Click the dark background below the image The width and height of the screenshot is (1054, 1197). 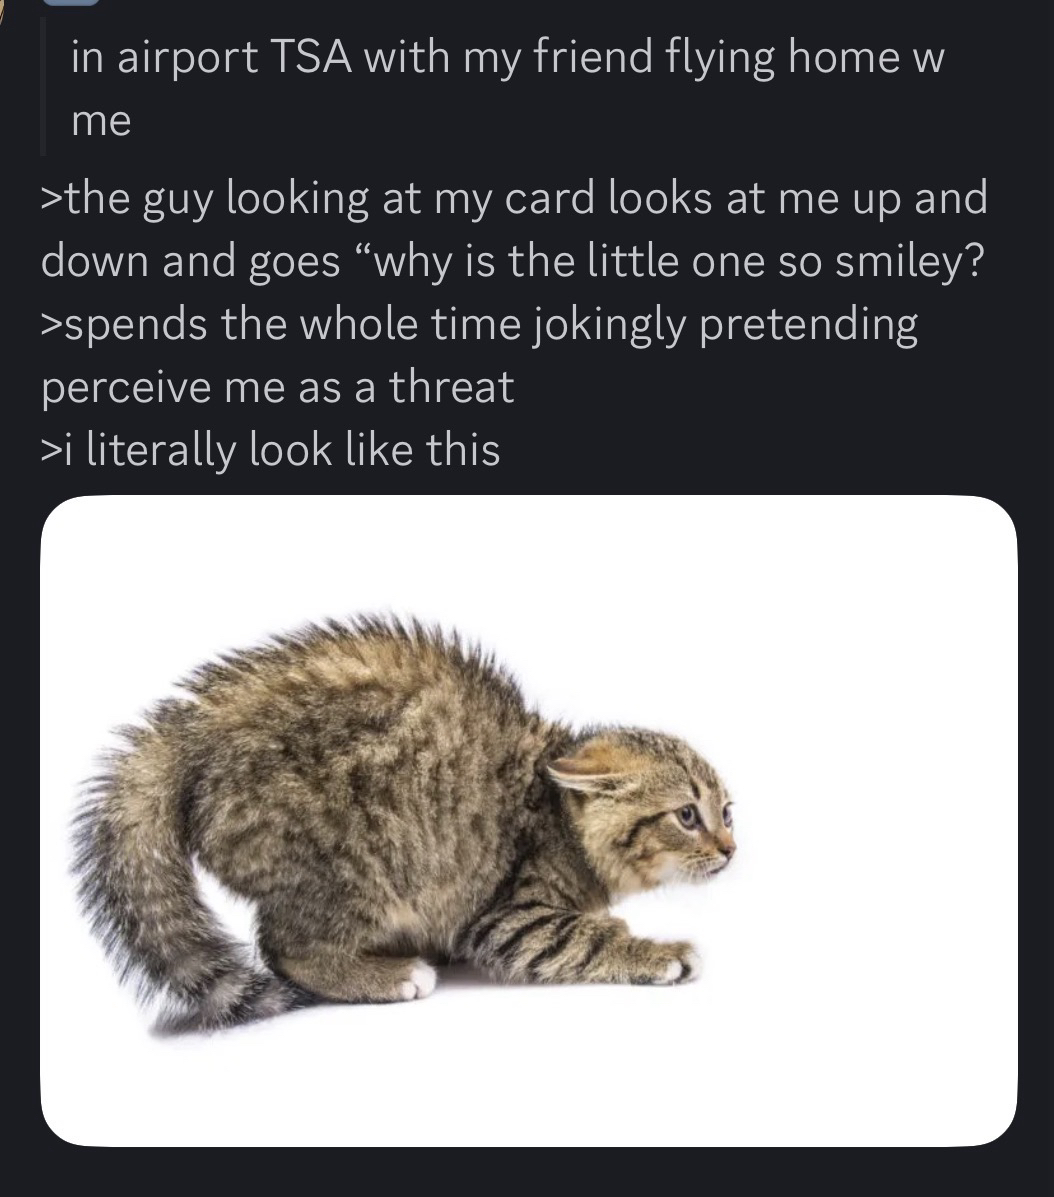pos(527,1173)
